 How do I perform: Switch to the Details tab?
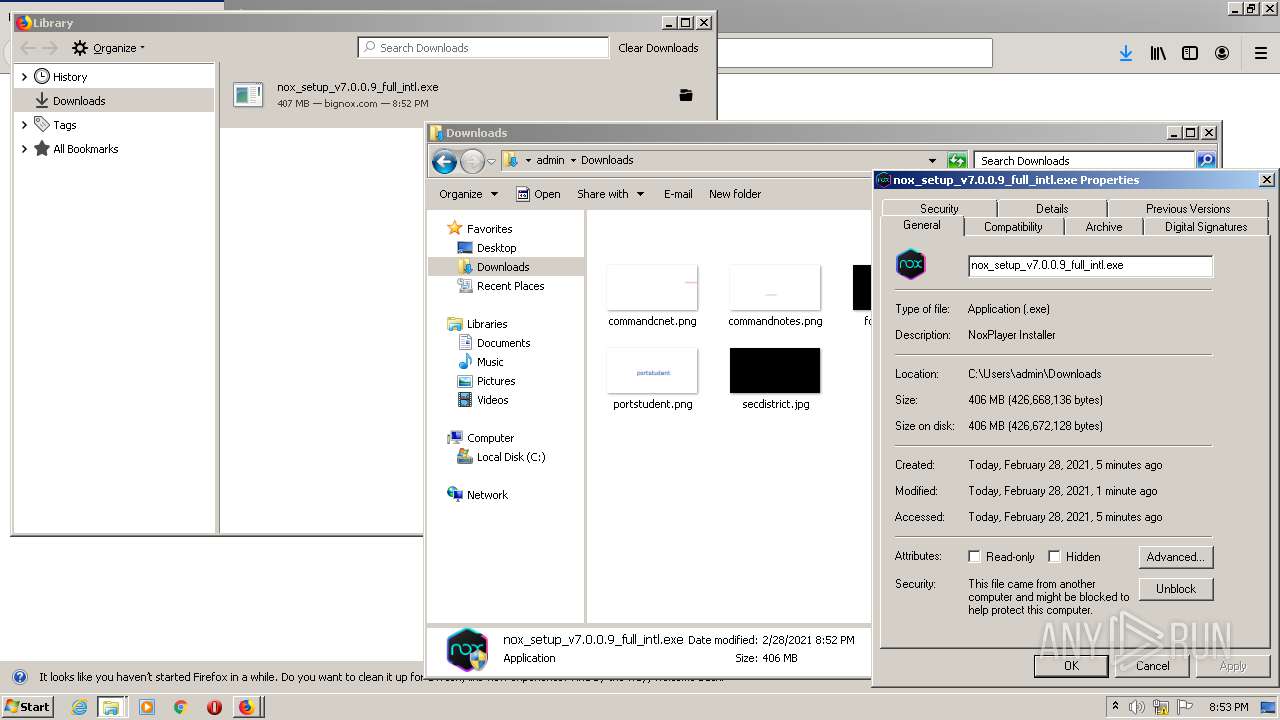[1052, 208]
